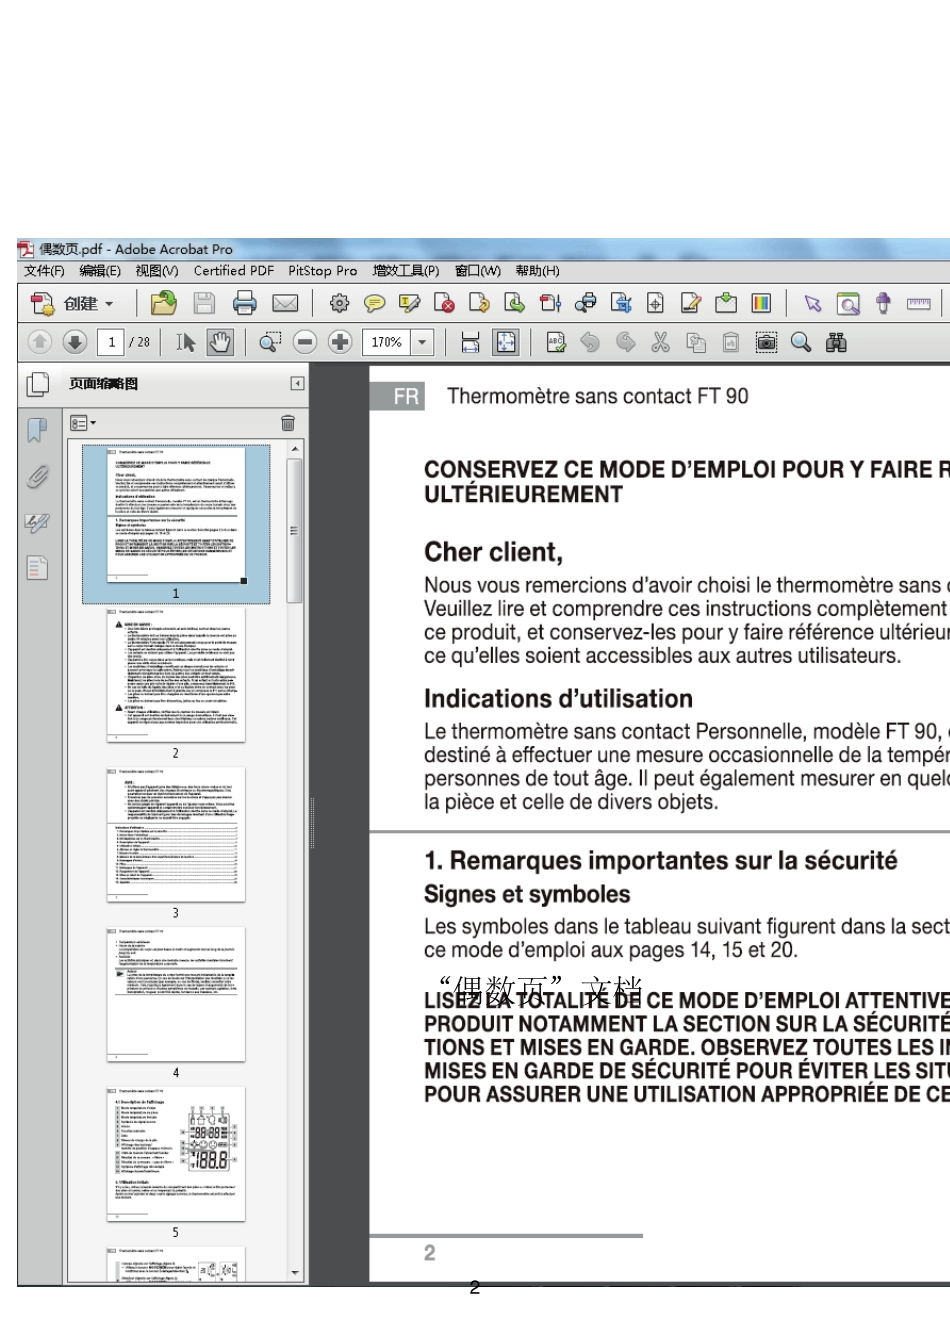Open the PitStop Pro menu
950x1344 pixels.
322,271
